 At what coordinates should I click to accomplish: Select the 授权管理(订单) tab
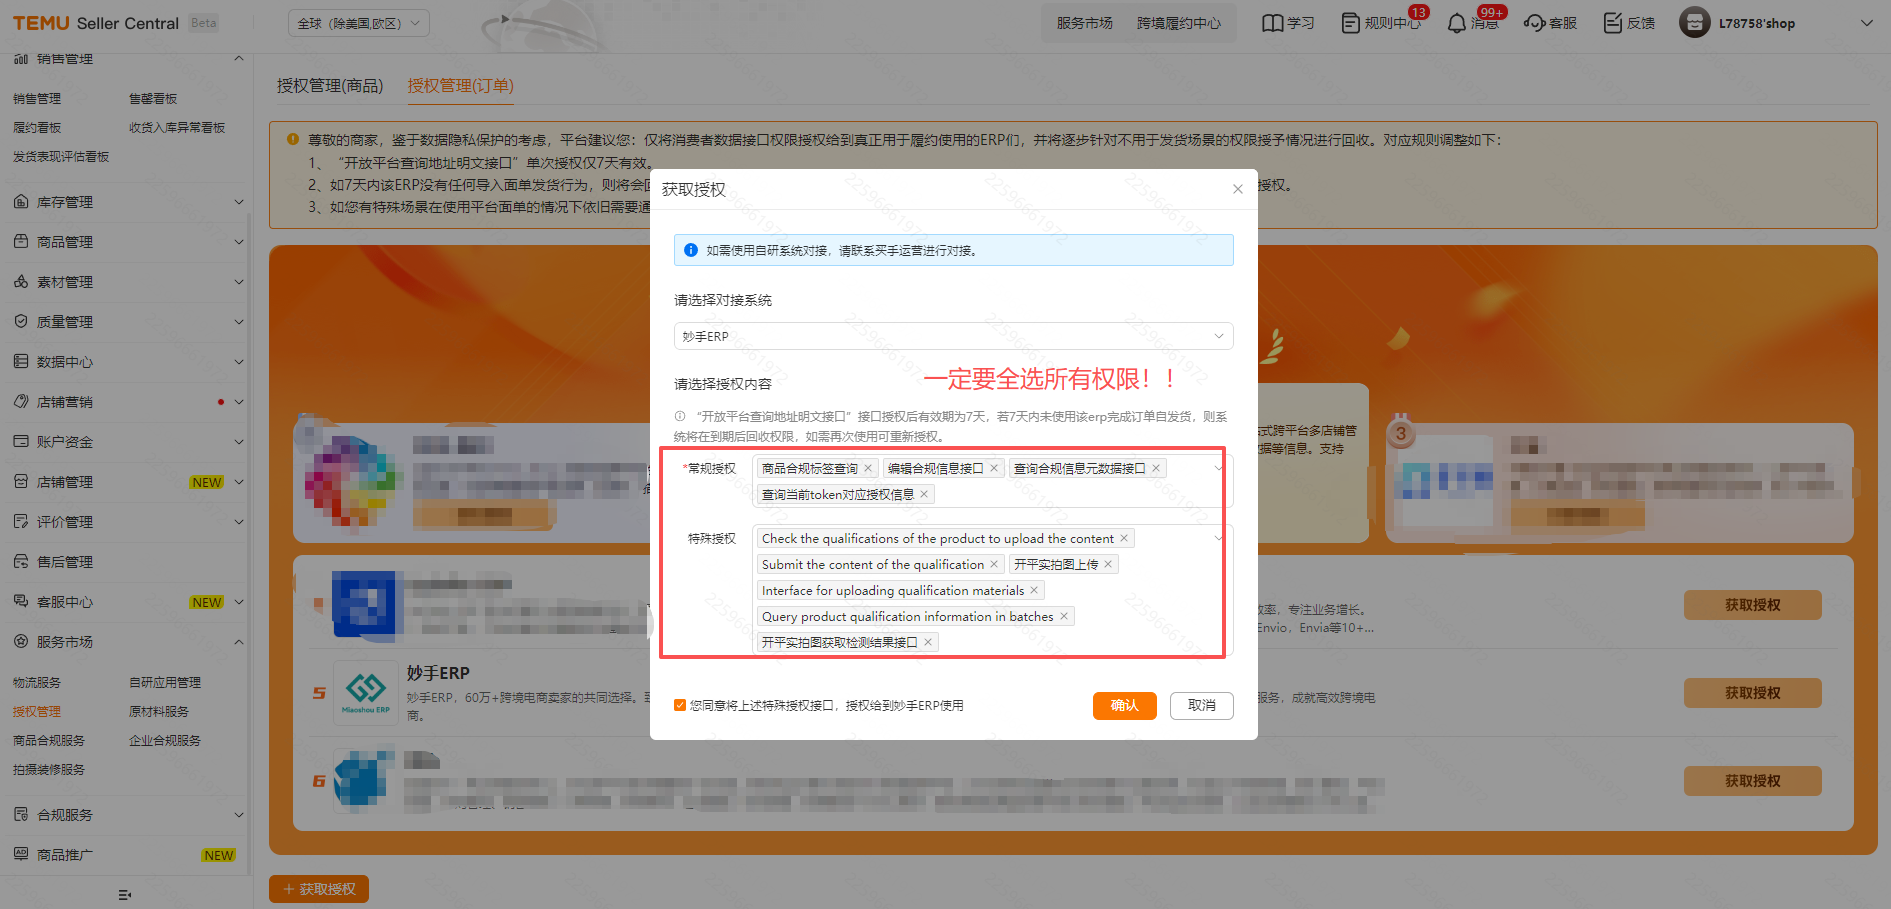460,86
